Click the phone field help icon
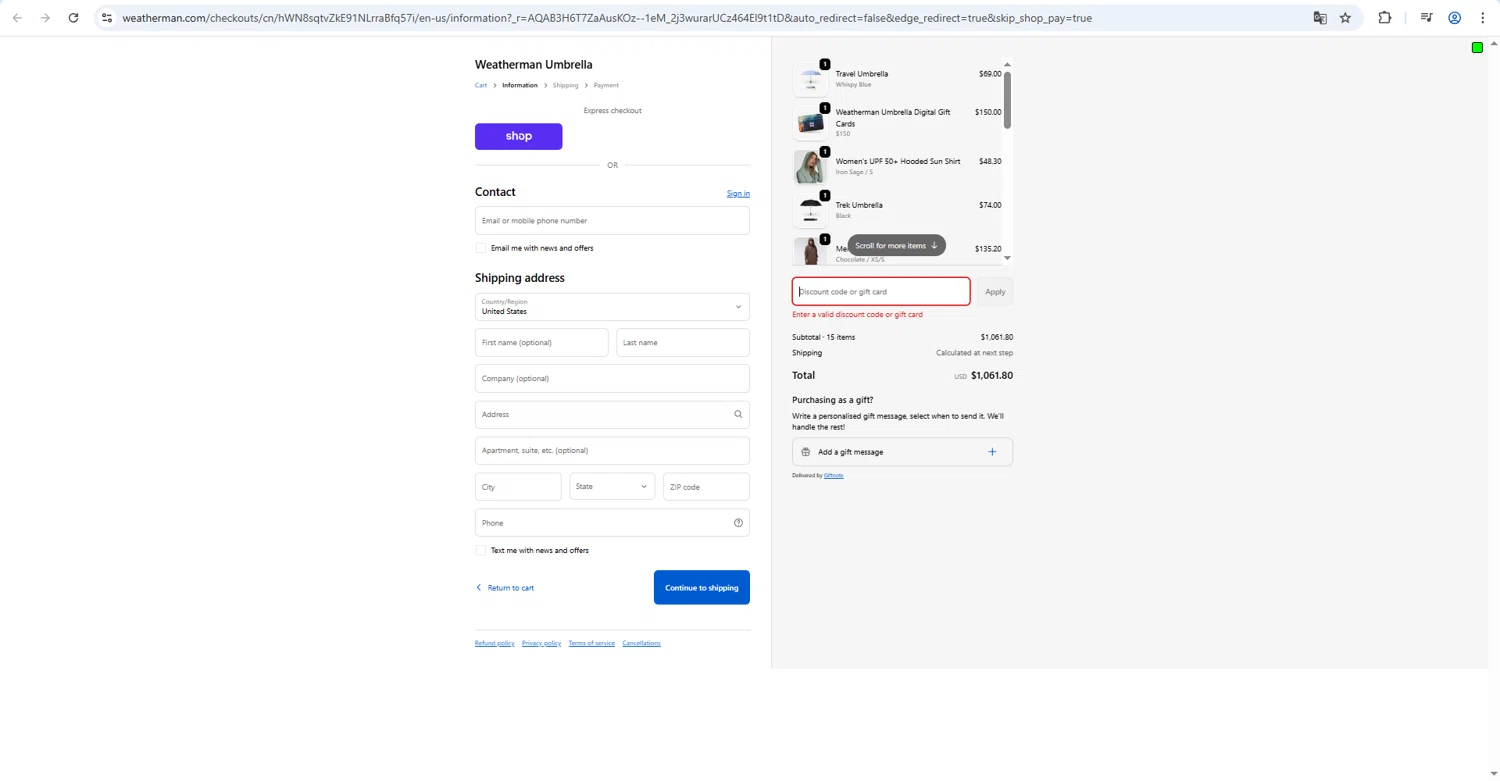Screen dimensions: 1500x781 coord(738,523)
